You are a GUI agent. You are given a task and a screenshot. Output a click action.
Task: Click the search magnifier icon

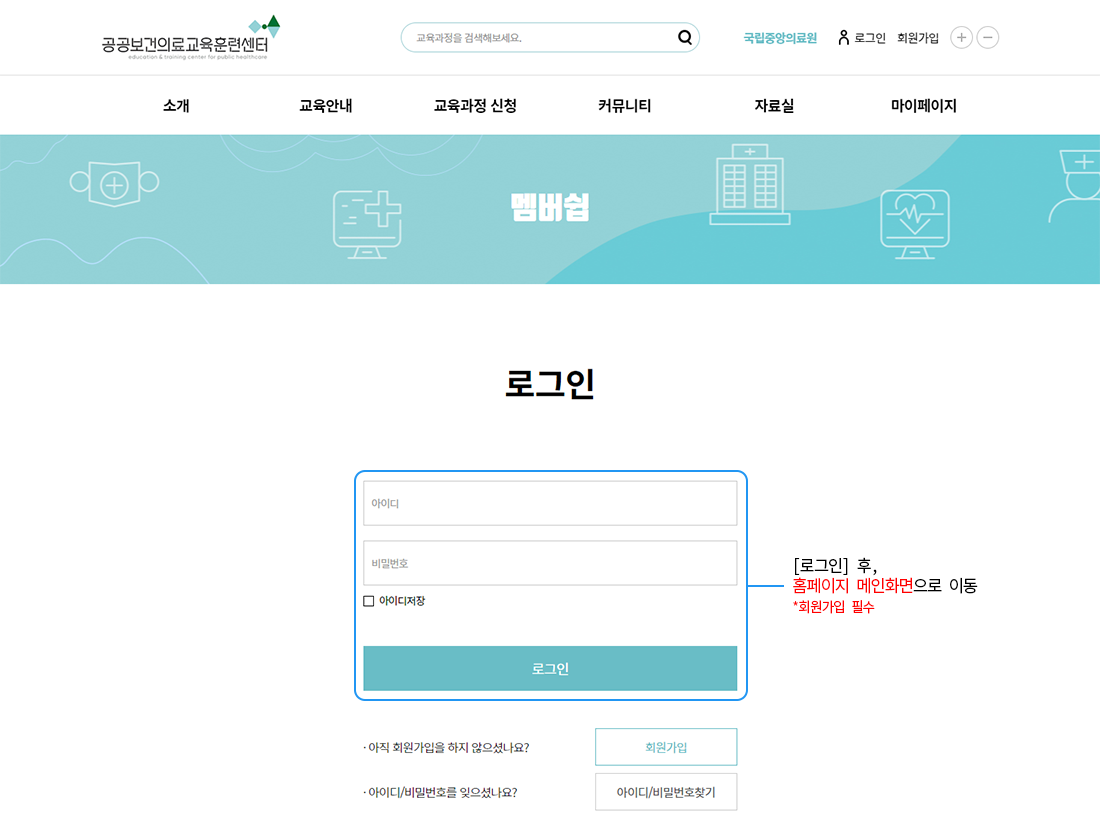(684, 37)
